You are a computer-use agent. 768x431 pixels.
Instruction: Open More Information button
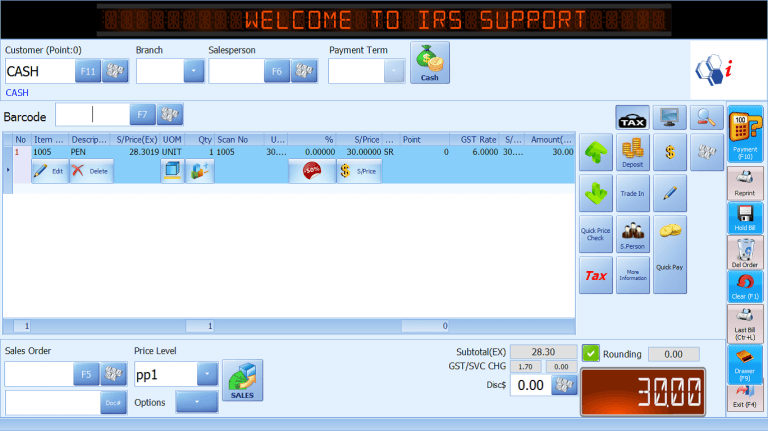coord(633,276)
